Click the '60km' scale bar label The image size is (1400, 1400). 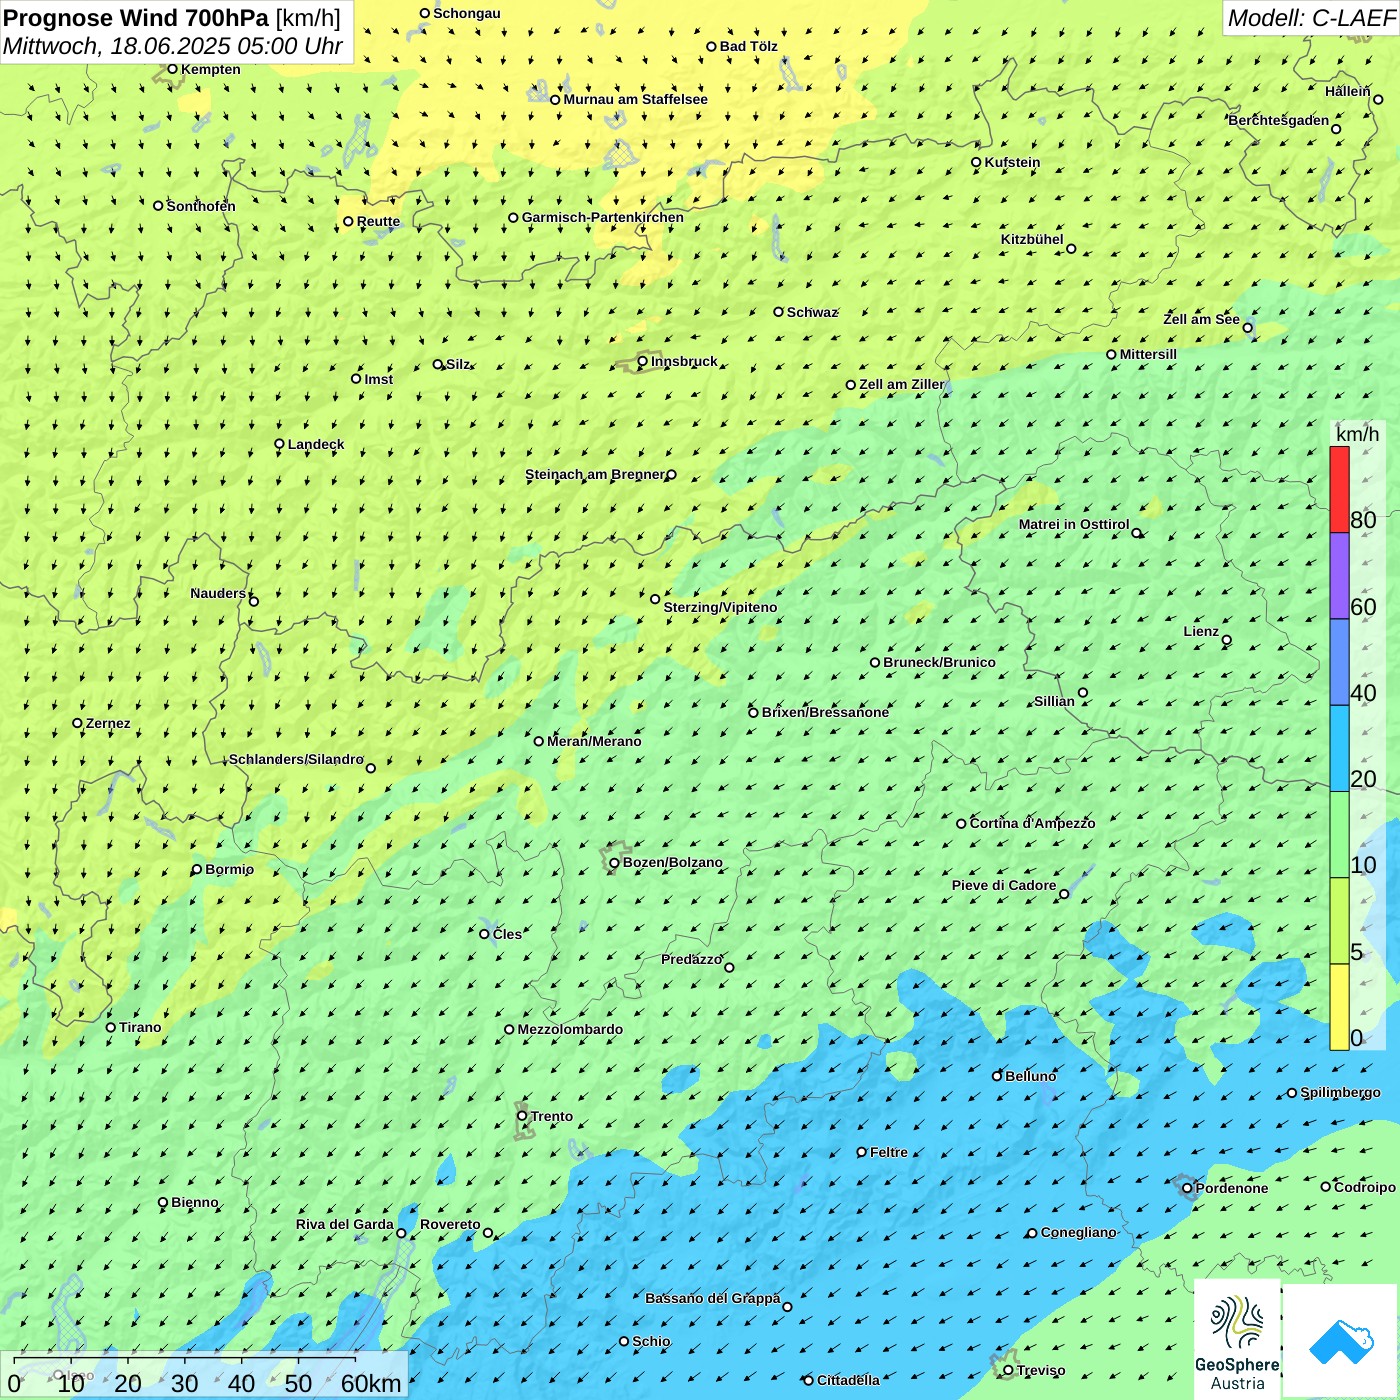click(371, 1383)
